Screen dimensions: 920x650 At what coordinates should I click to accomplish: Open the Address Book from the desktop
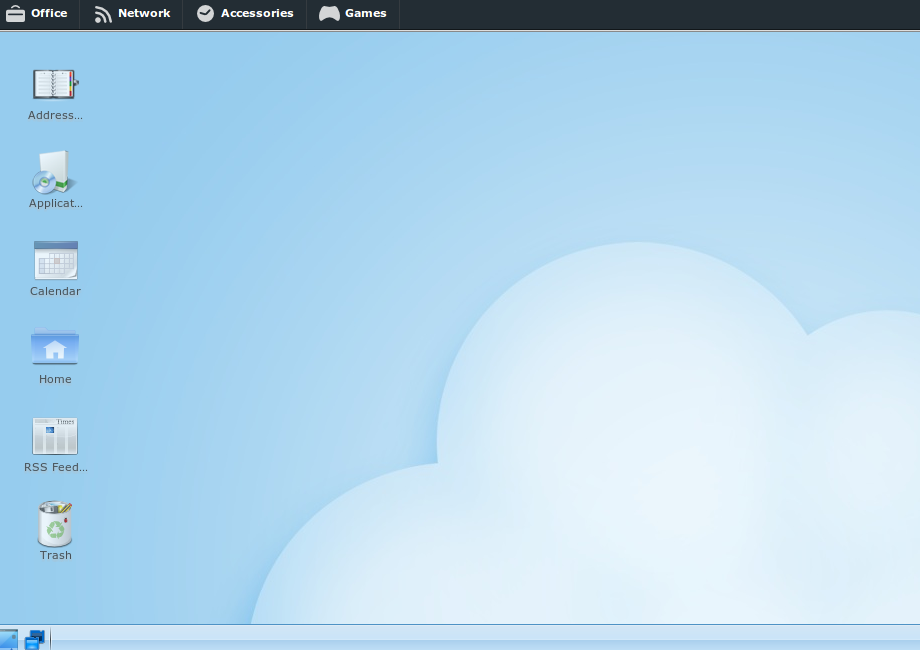point(55,84)
